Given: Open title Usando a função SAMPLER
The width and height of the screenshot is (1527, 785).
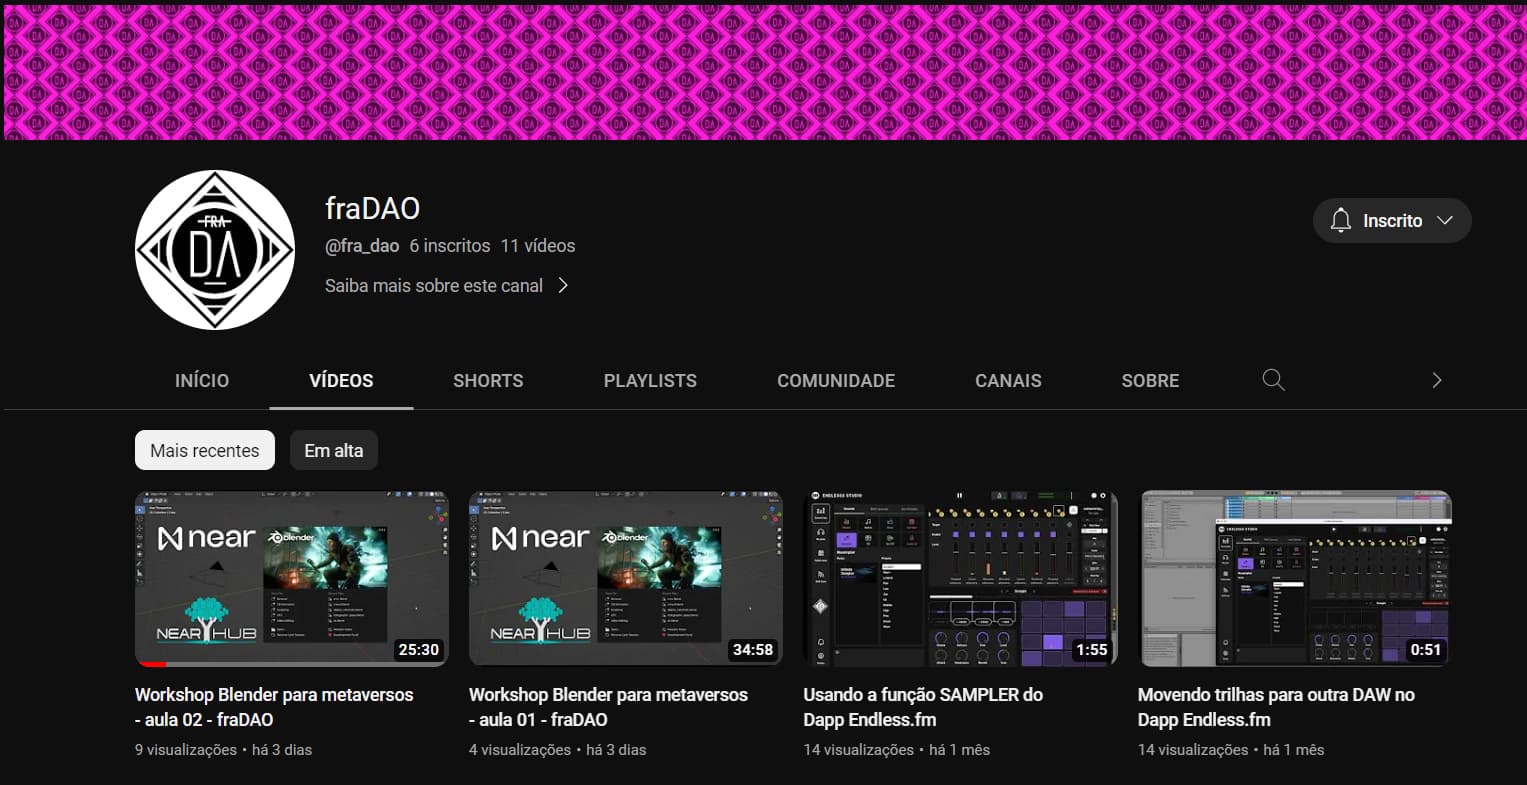Looking at the screenshot, I should (923, 707).
